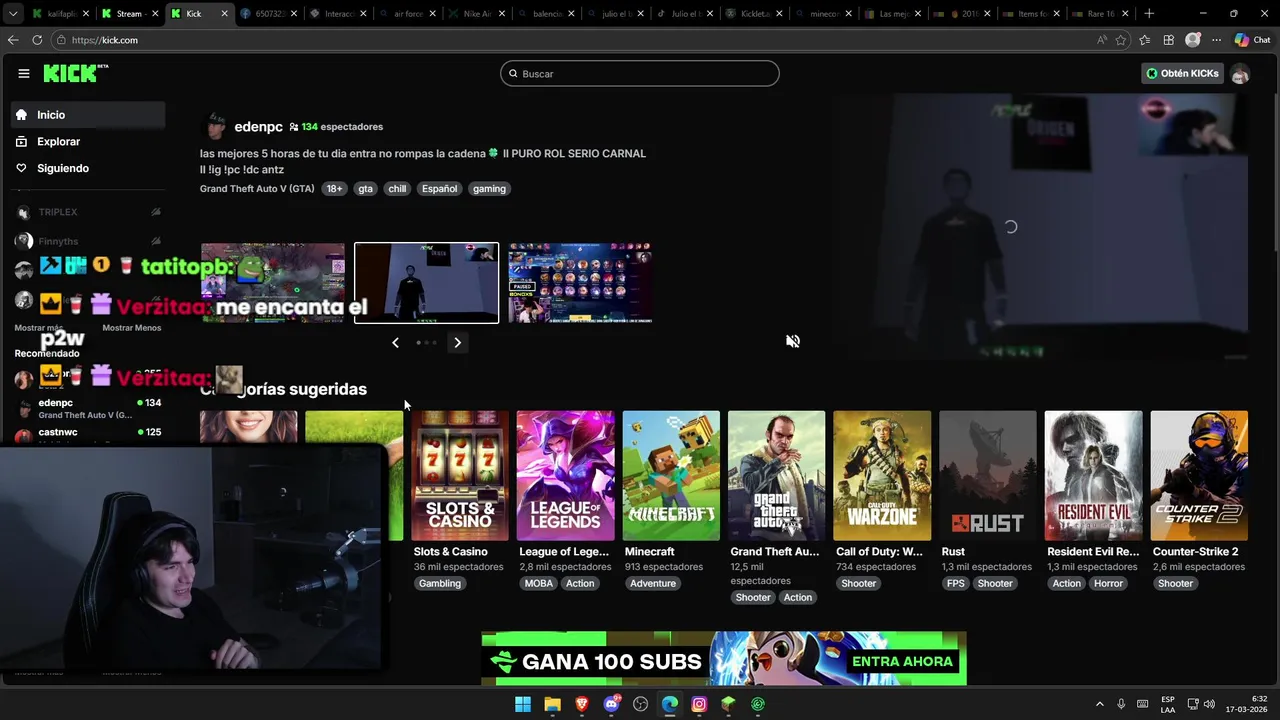The width and height of the screenshot is (1280, 720).
Task: Open Copilot Chat in browser
Action: 1252,40
